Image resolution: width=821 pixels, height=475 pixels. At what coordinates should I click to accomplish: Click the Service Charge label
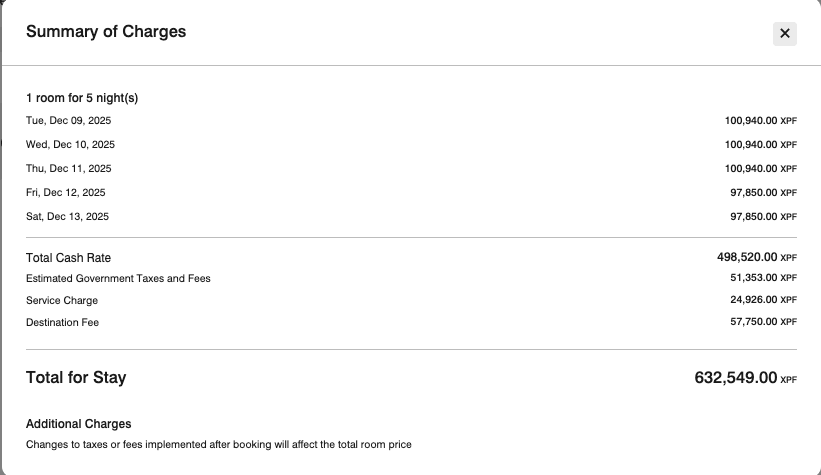click(62, 301)
